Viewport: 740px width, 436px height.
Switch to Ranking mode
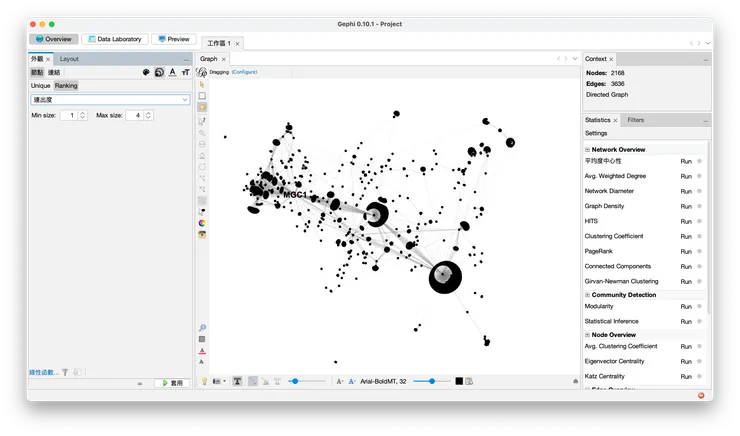66,85
